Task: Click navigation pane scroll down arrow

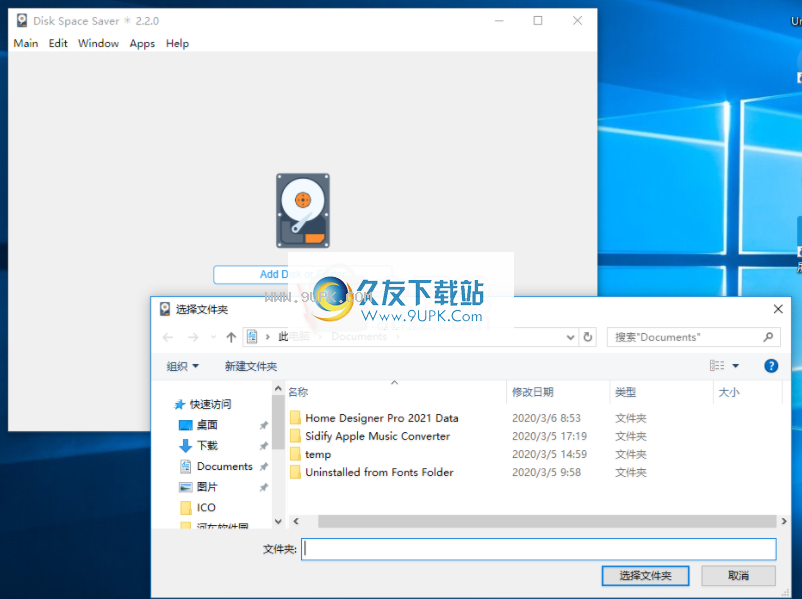Action: coord(278,522)
